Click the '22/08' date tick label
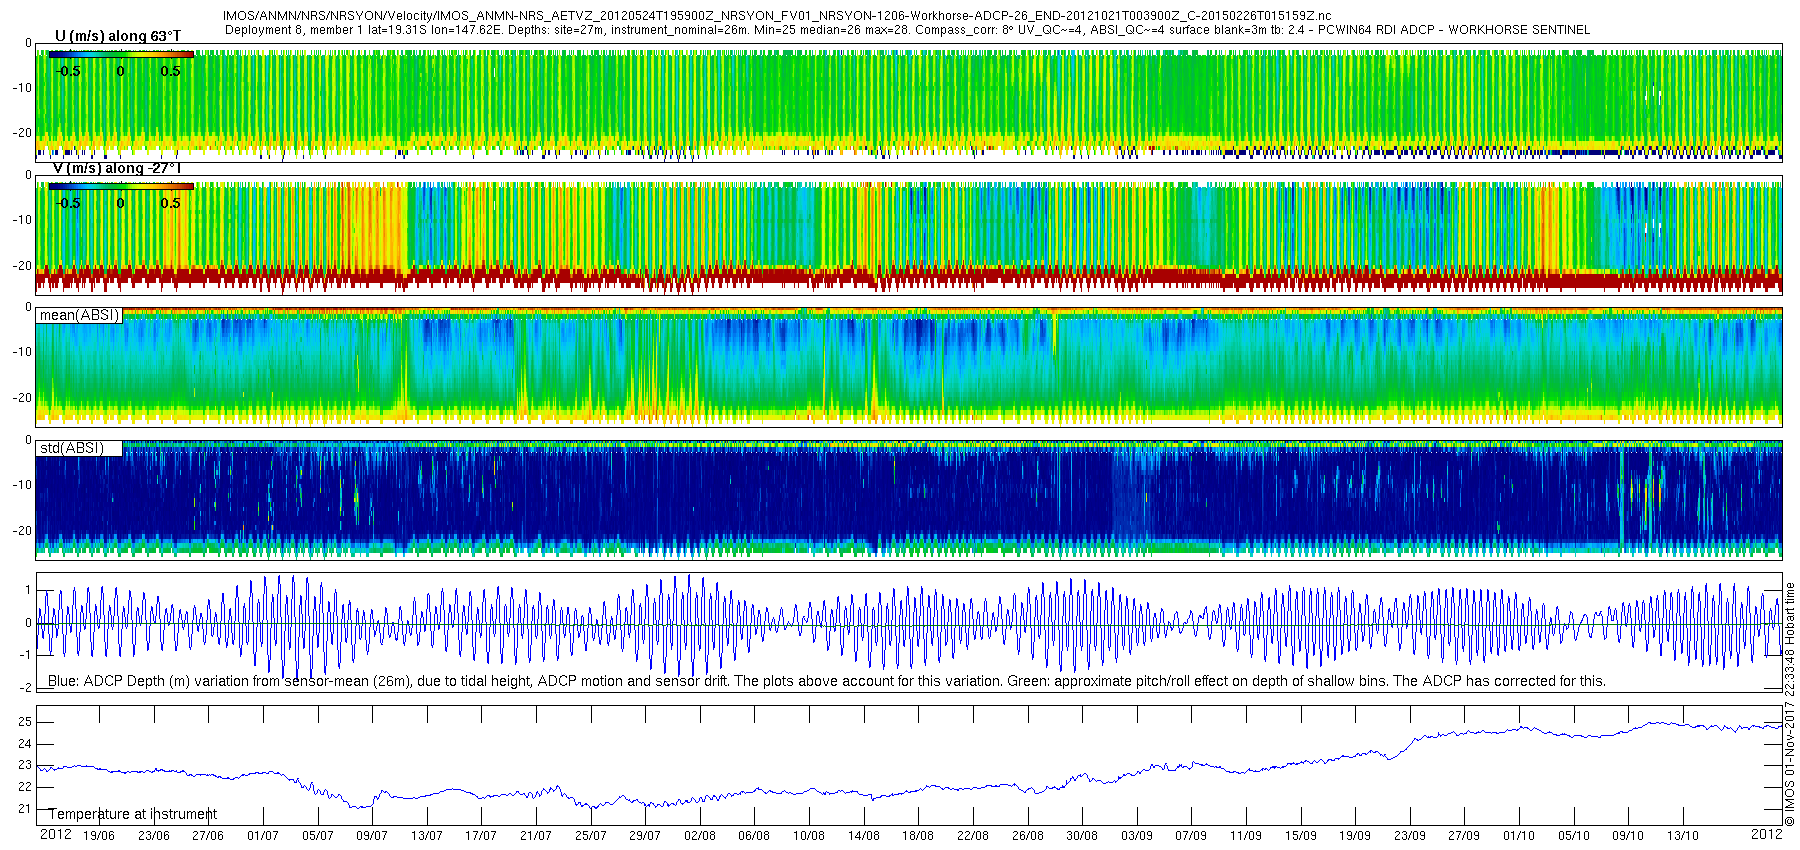The height and width of the screenshot is (850, 1800). 973,836
